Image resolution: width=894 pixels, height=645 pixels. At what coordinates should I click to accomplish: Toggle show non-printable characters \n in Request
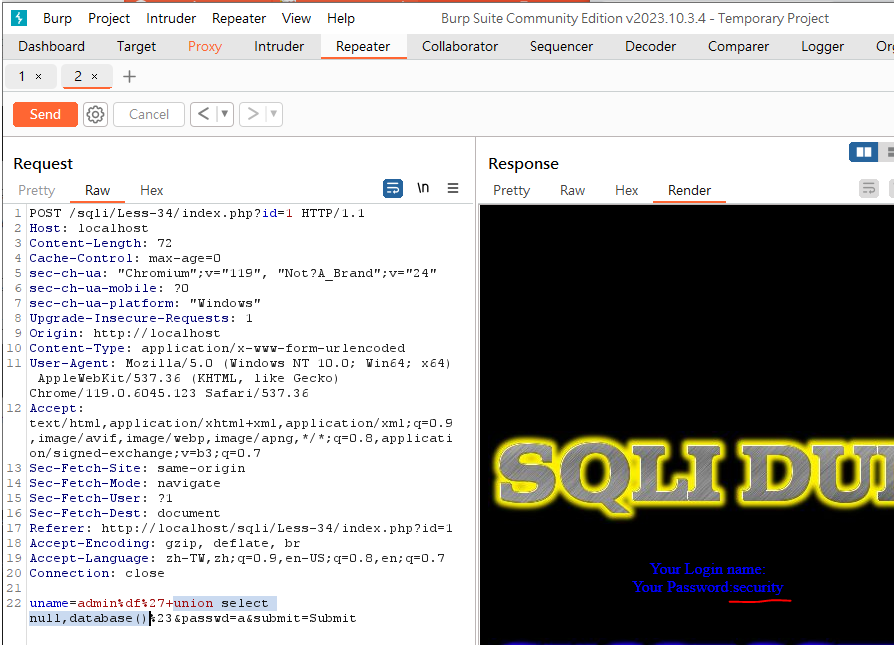pos(423,188)
